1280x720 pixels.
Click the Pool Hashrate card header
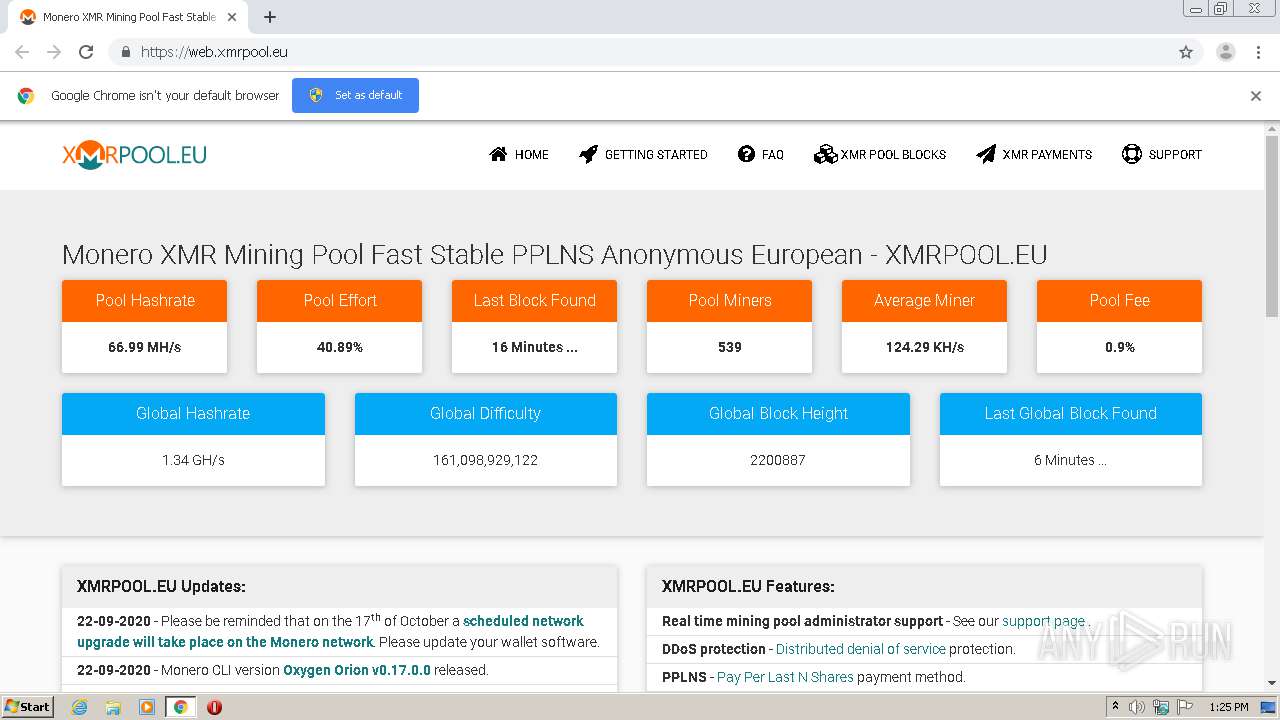click(144, 300)
